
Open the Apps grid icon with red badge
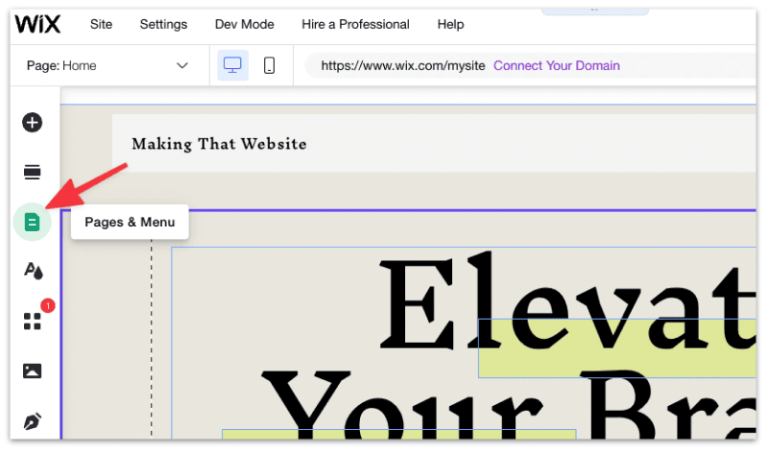(x=32, y=321)
